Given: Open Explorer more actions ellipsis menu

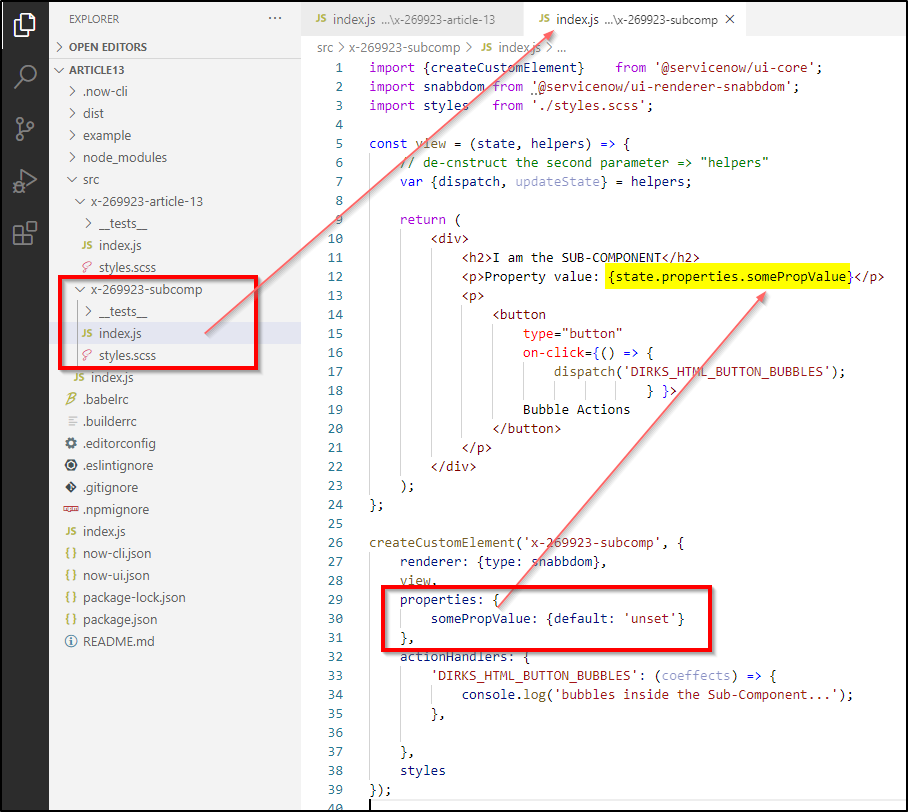Looking at the screenshot, I should (275, 19).
